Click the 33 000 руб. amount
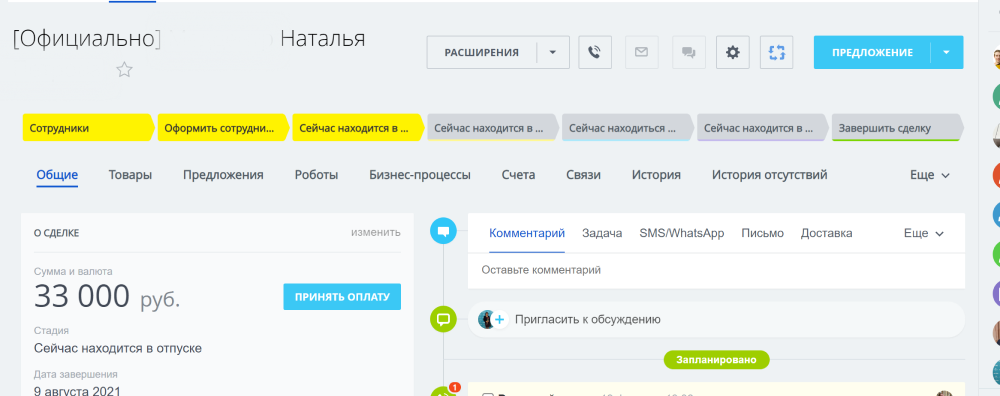 click(x=107, y=297)
